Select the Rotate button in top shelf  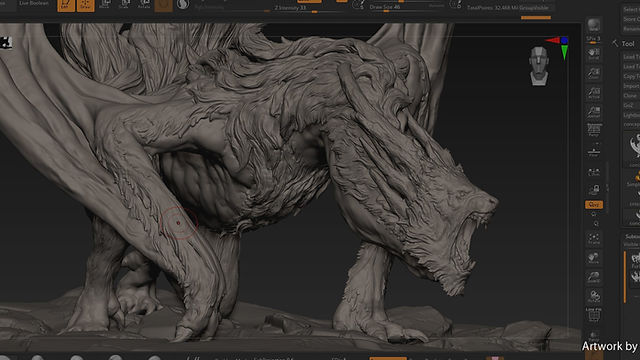(144, 4)
